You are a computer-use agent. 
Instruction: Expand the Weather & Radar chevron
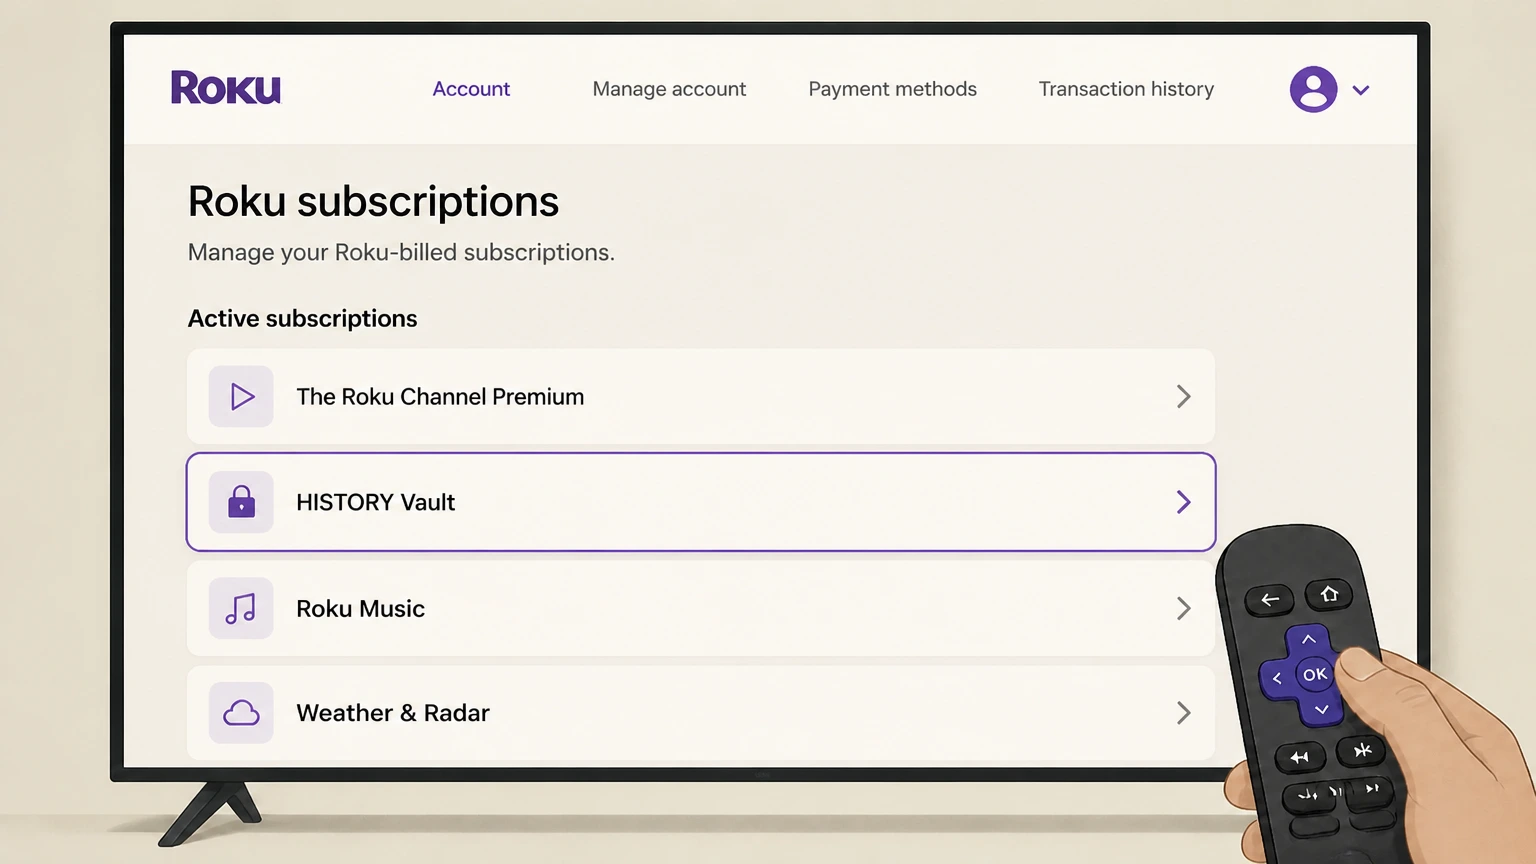click(1184, 713)
